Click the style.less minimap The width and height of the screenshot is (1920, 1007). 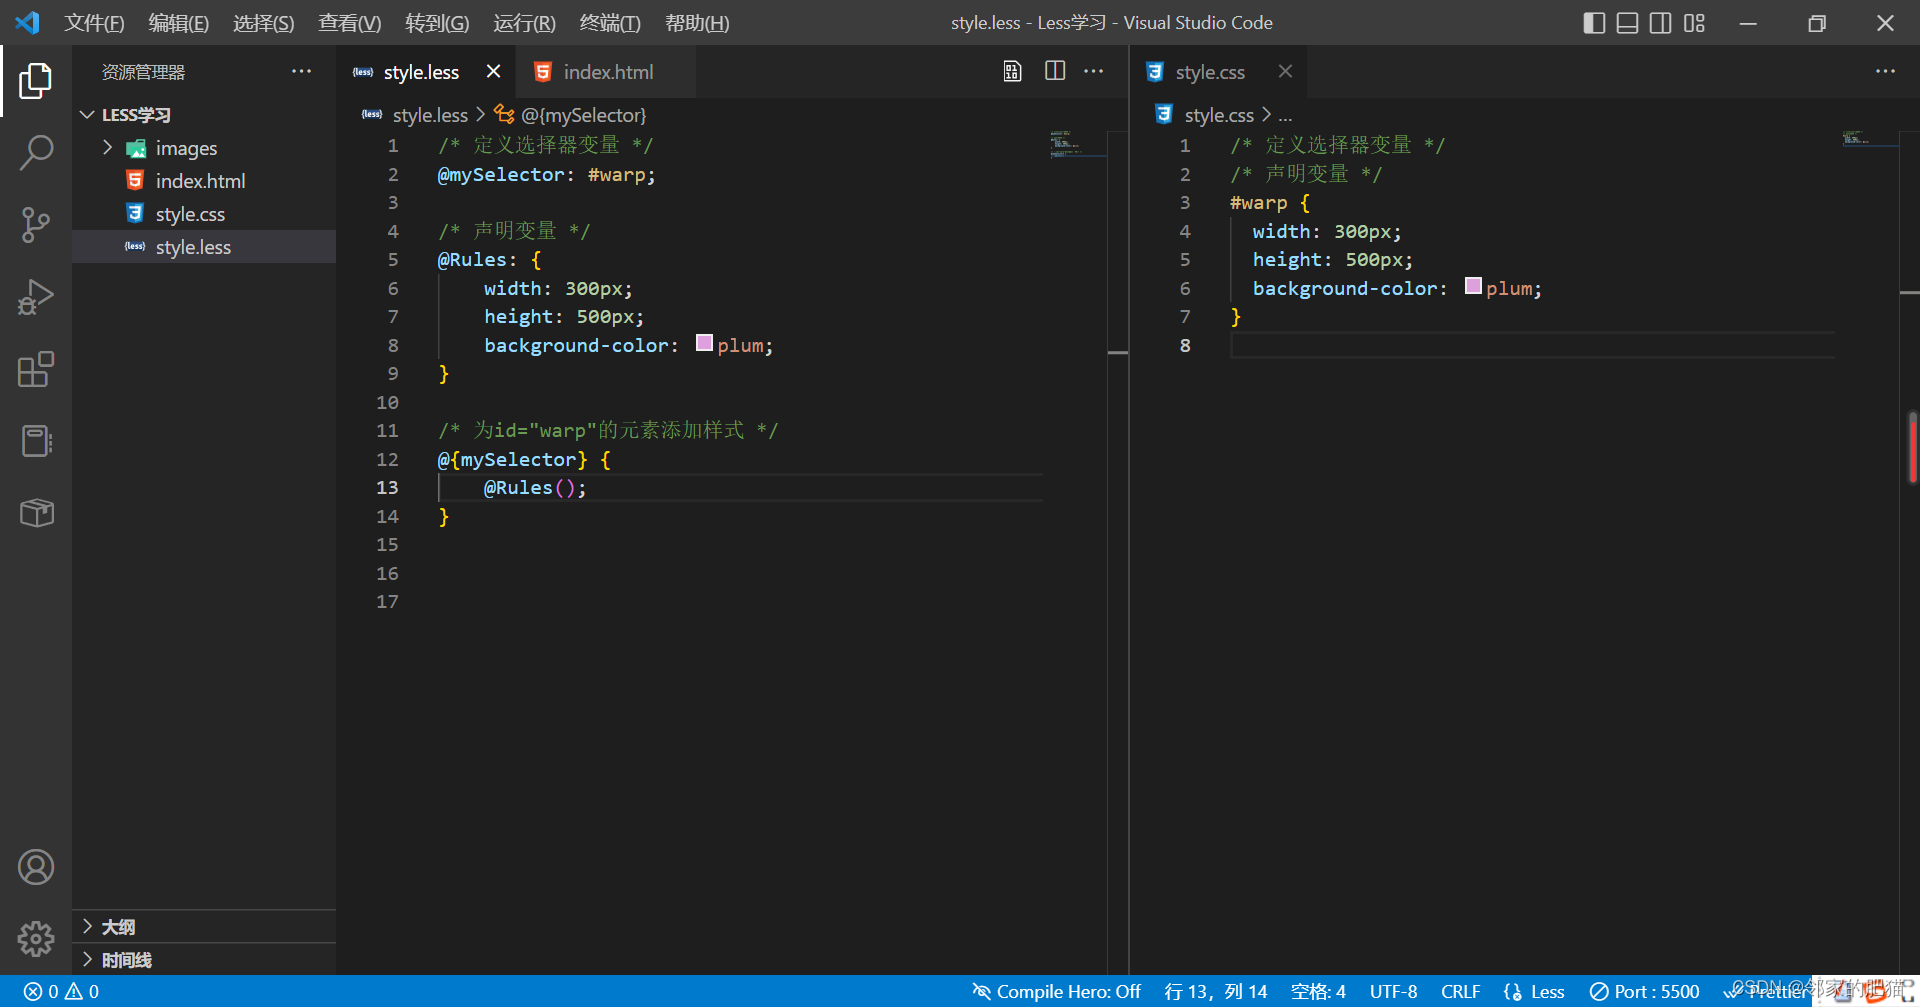(x=1078, y=144)
